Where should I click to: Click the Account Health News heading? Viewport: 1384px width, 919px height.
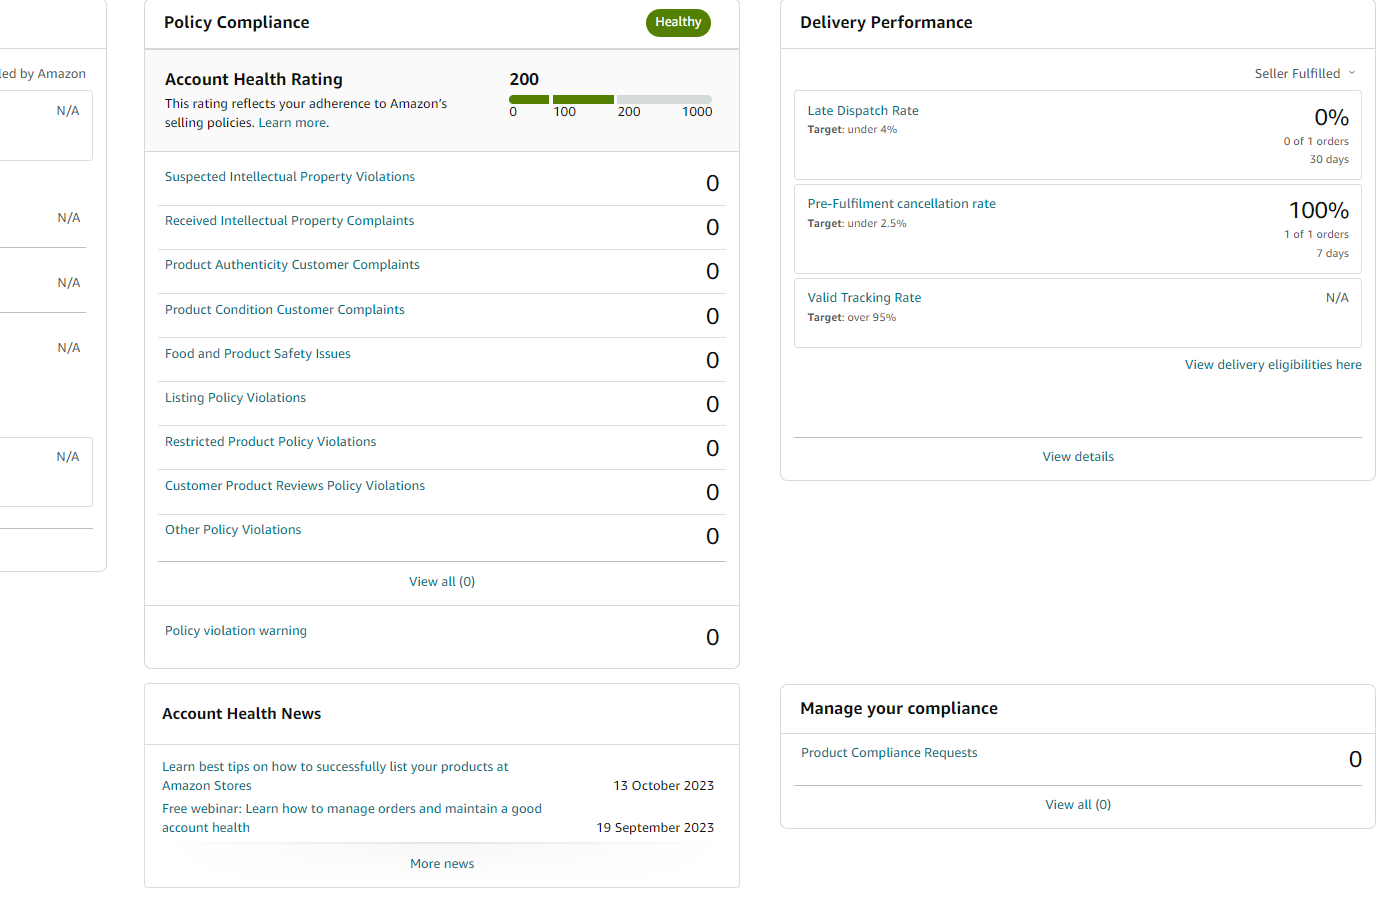[242, 714]
